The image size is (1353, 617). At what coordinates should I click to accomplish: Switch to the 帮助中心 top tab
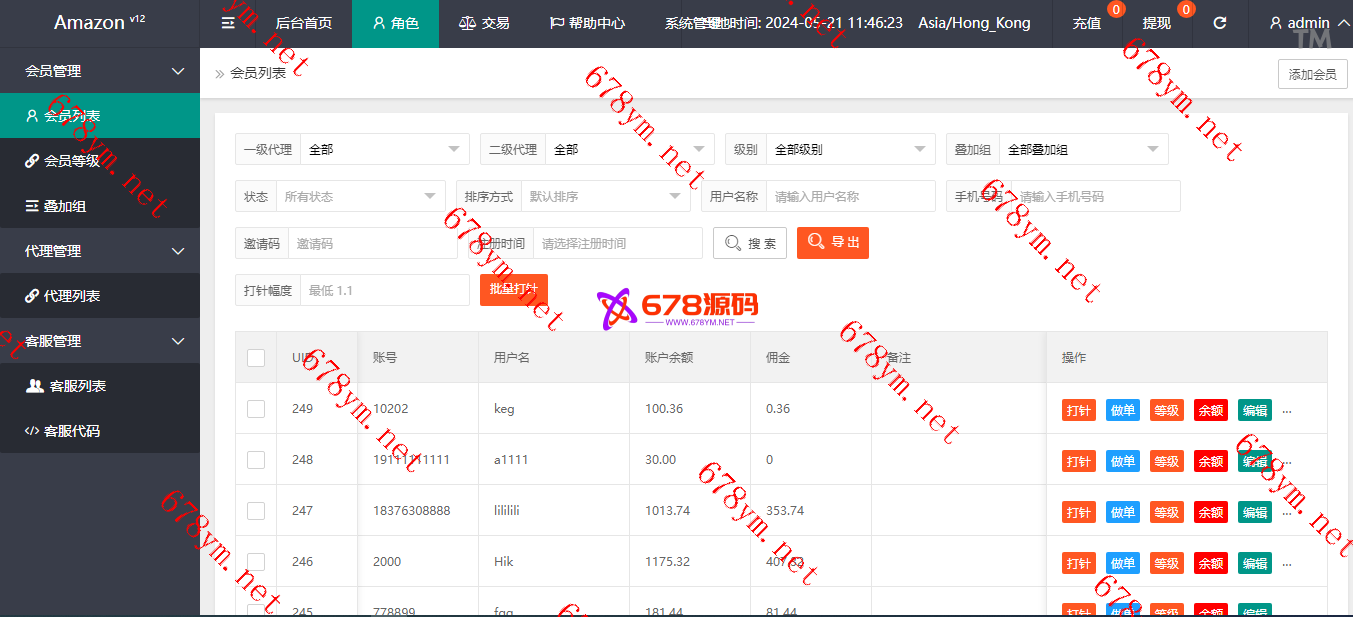click(x=587, y=23)
